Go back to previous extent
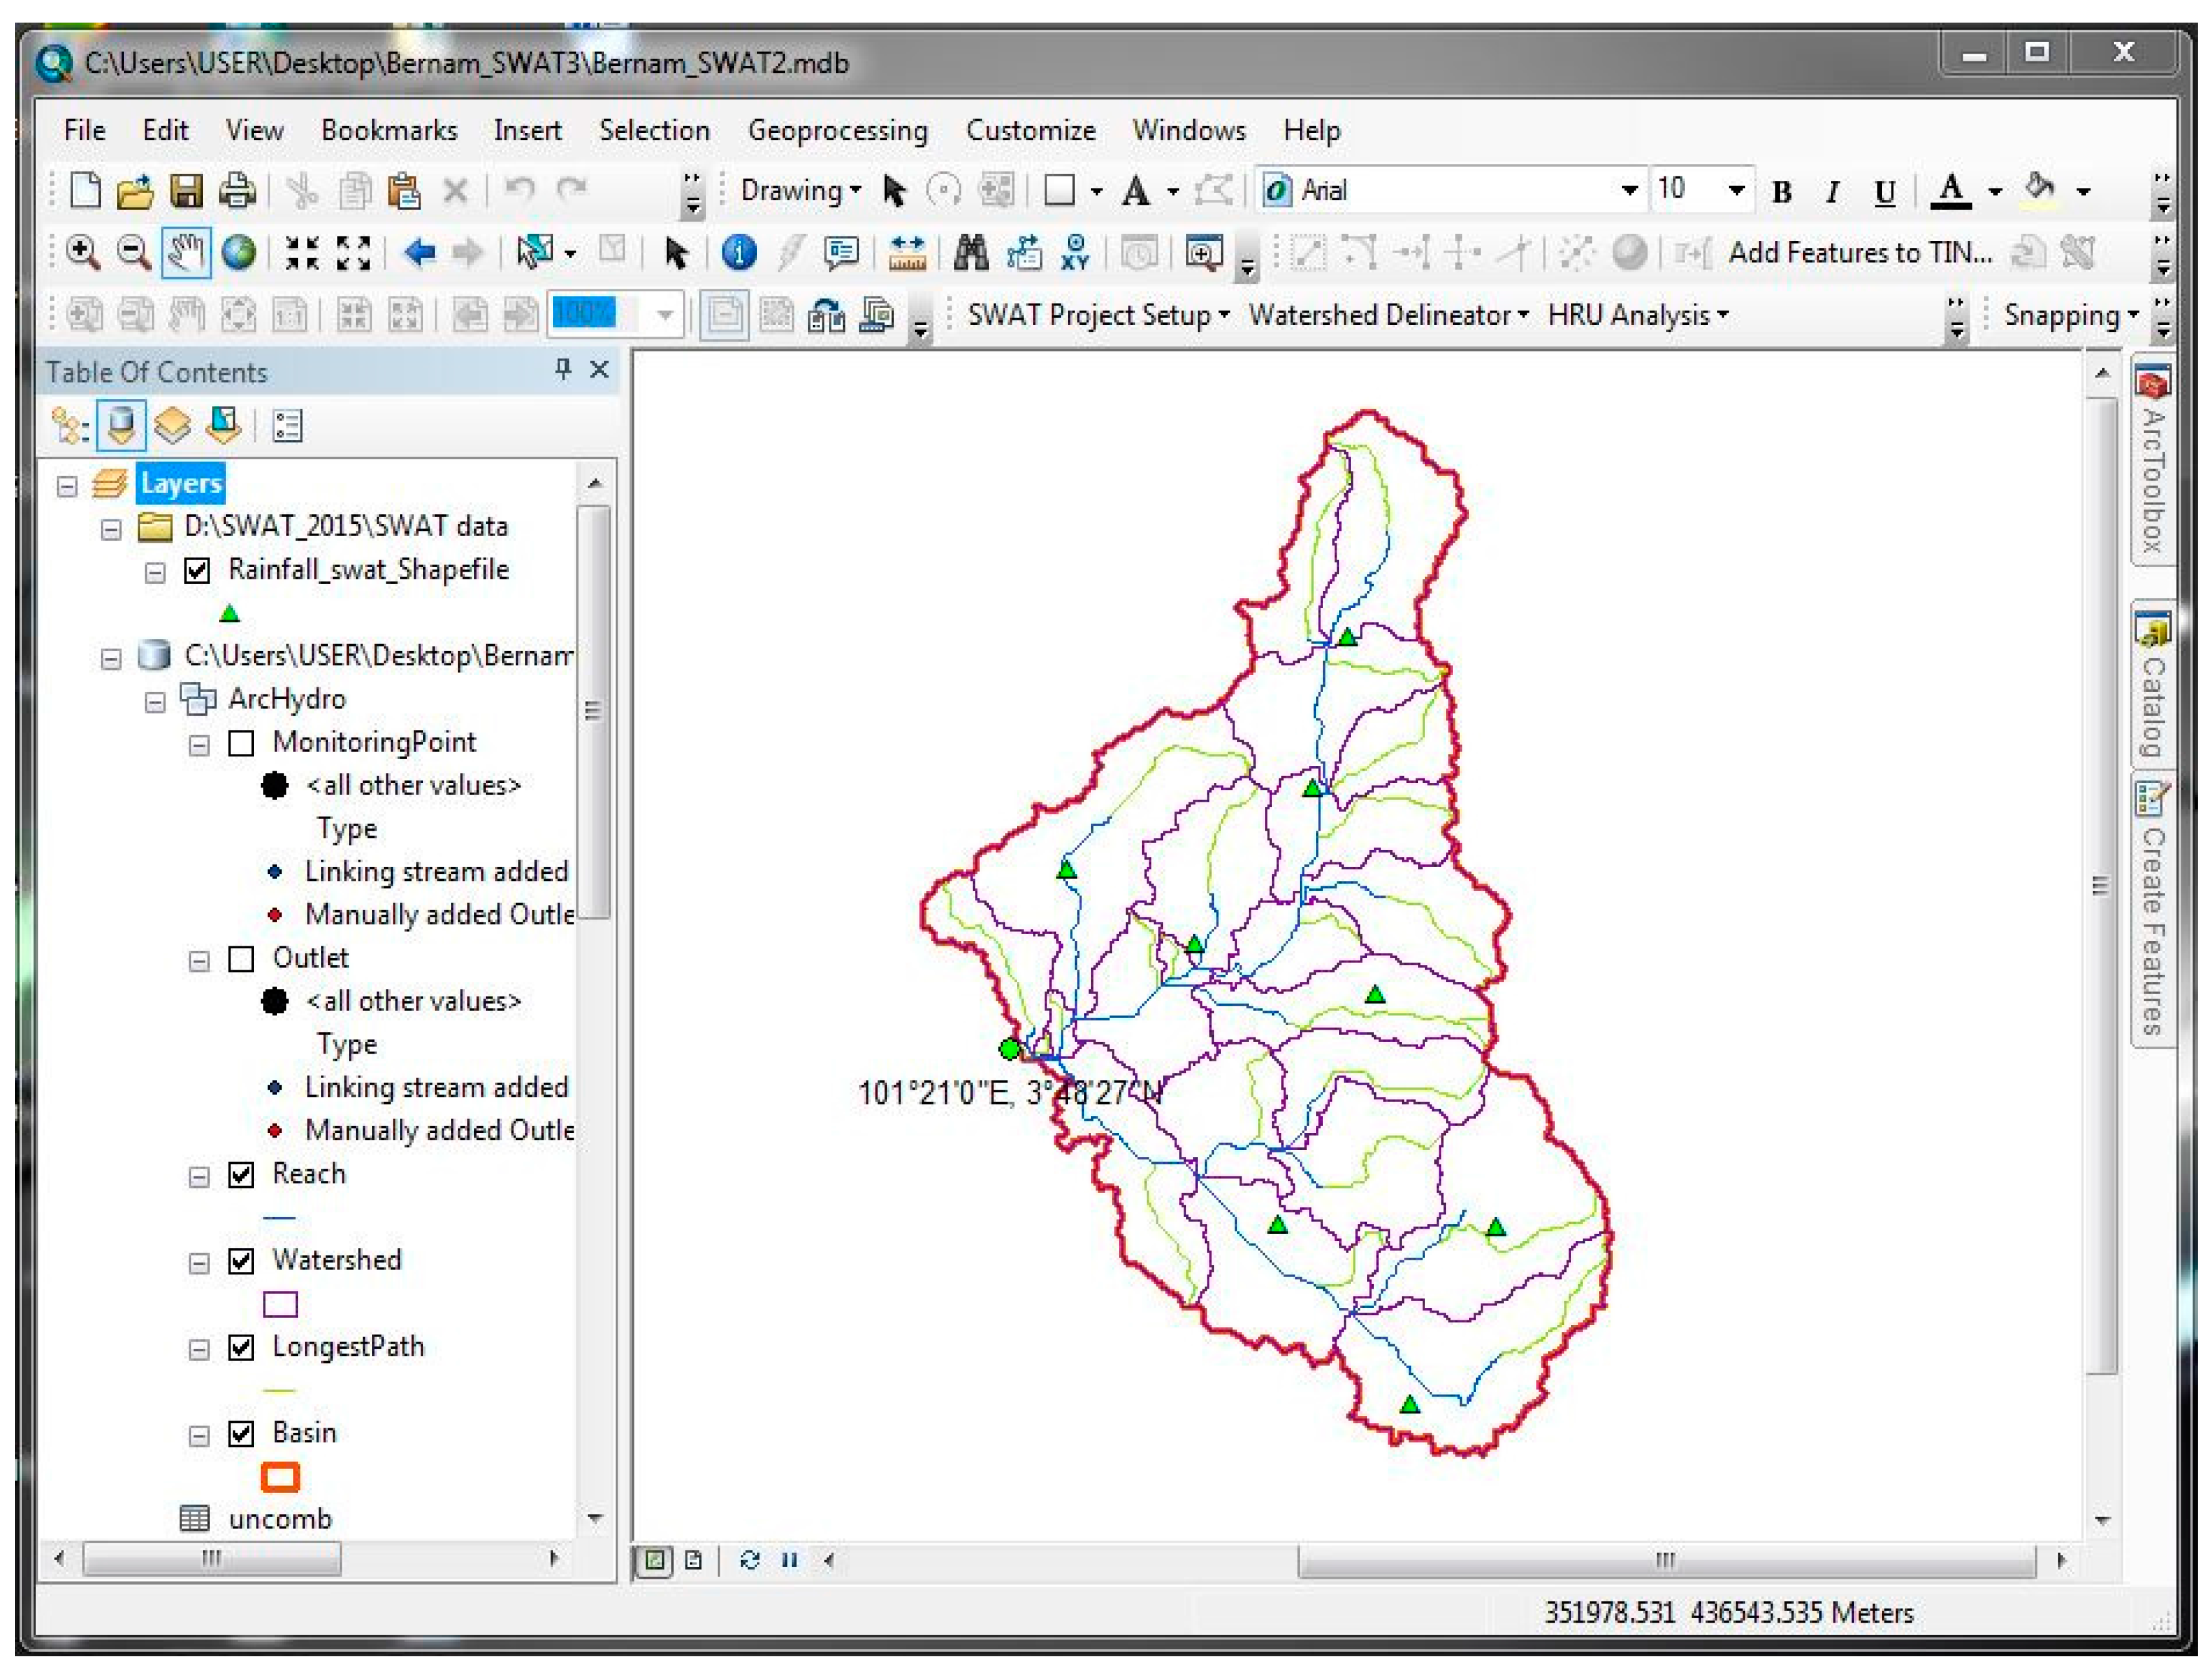This screenshot has height=1675, width=2212. [419, 253]
